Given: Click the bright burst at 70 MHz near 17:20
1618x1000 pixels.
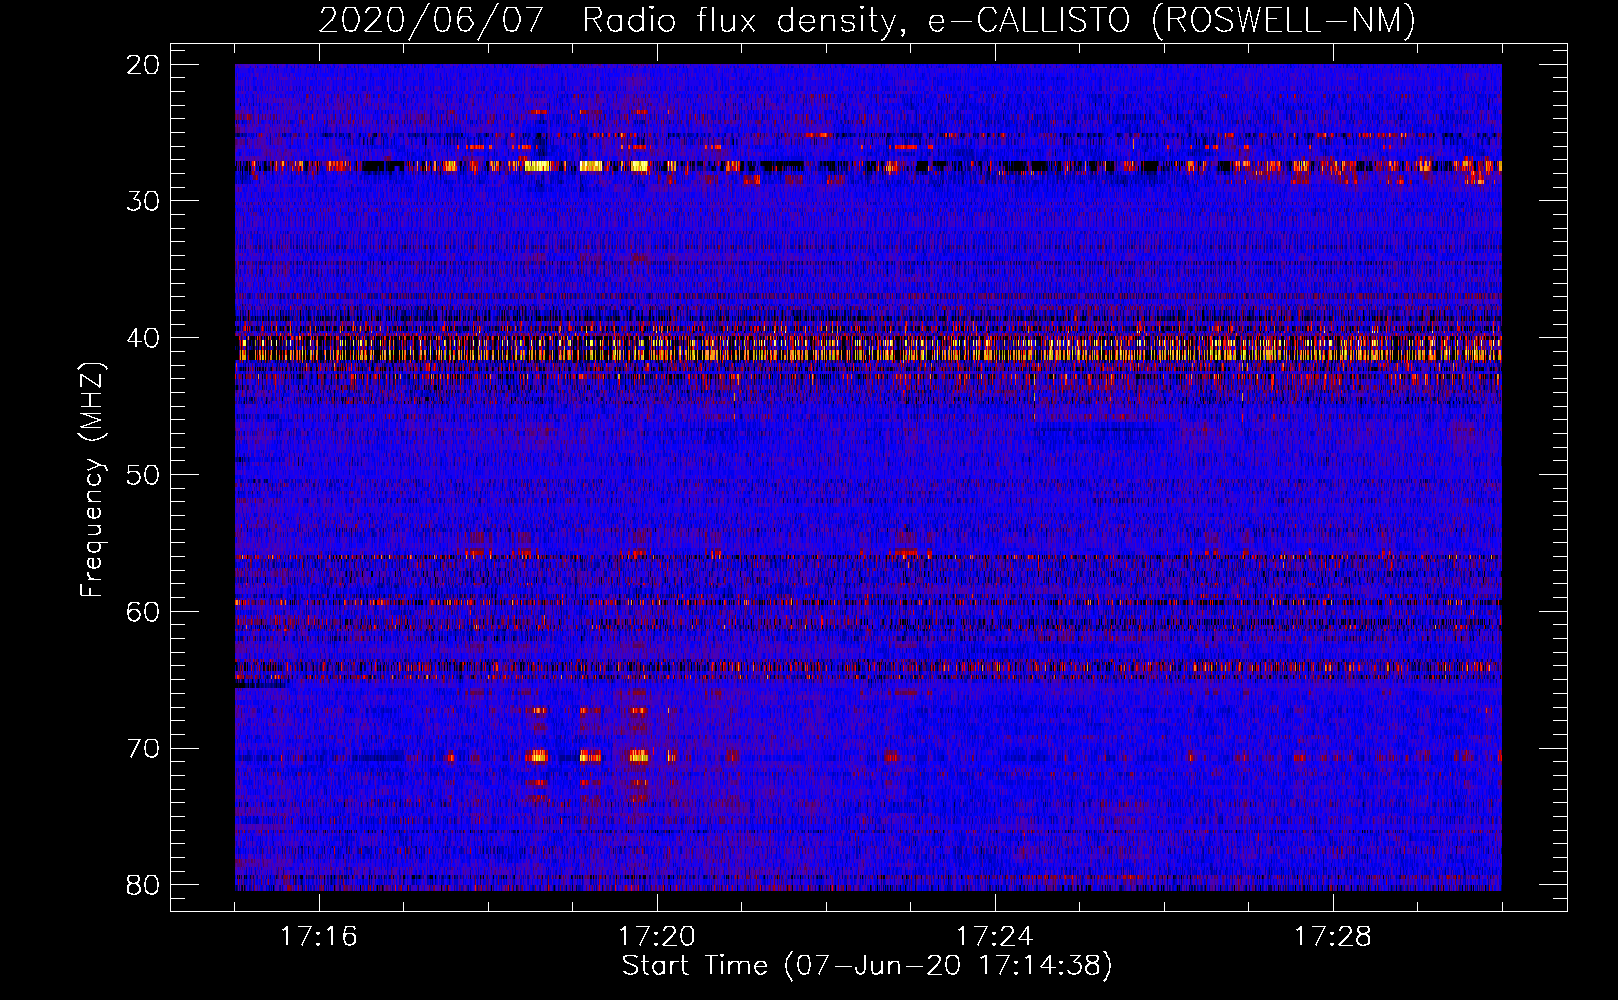Looking at the screenshot, I should [x=637, y=756].
